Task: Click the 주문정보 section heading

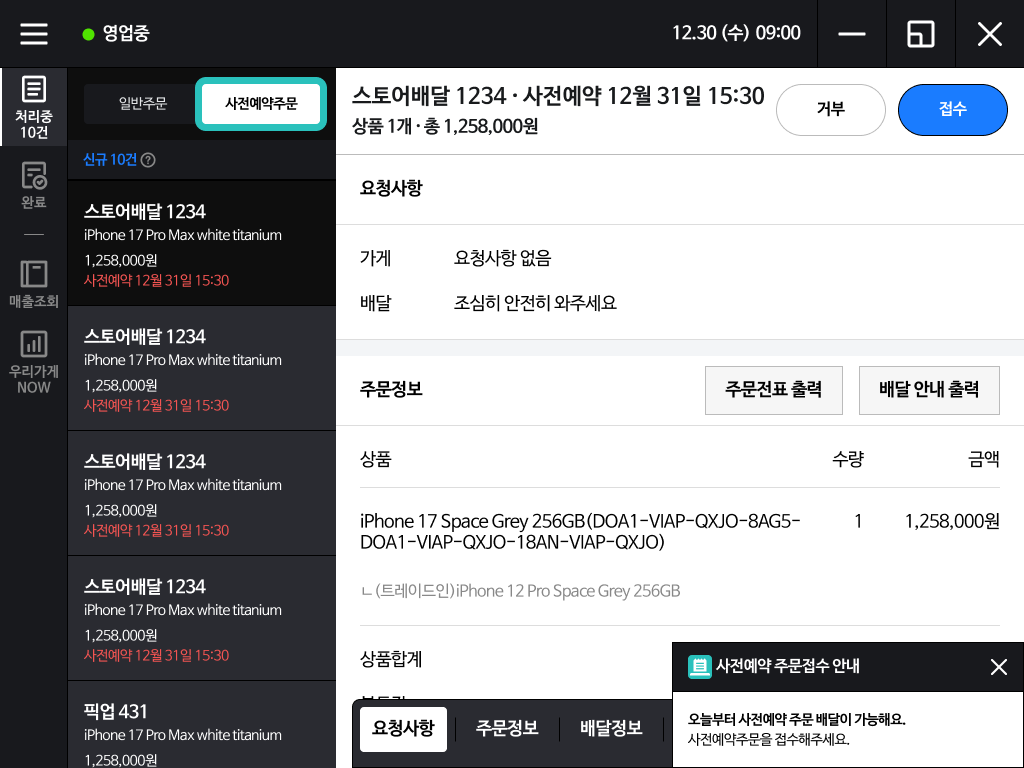Action: (x=391, y=390)
